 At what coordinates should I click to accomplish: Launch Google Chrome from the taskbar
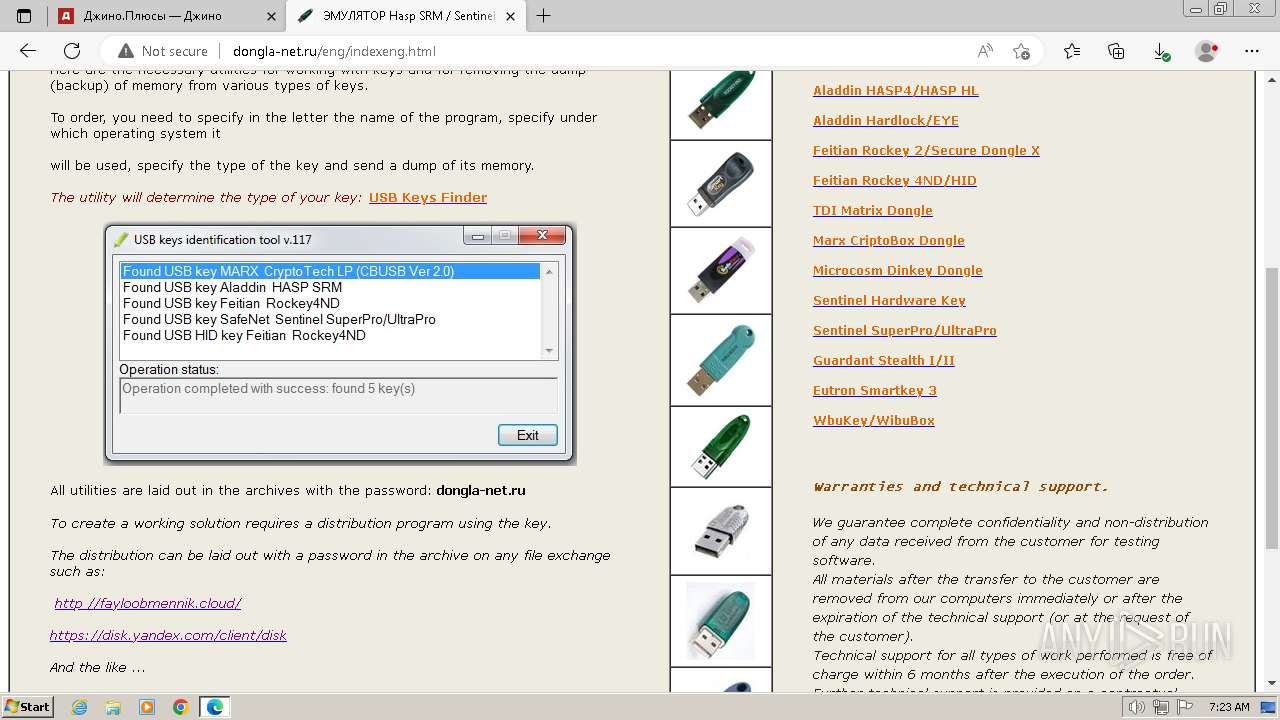tap(181, 707)
